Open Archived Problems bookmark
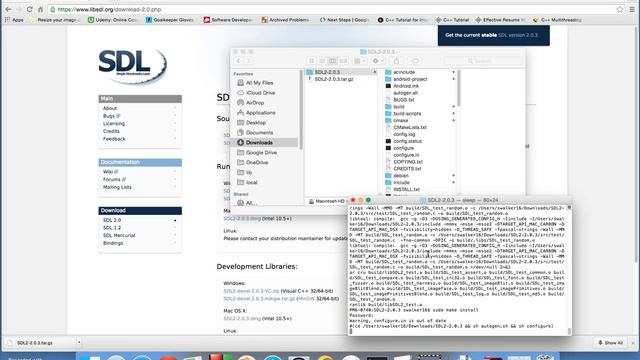Image resolution: width=640 pixels, height=360 pixels. pos(285,20)
